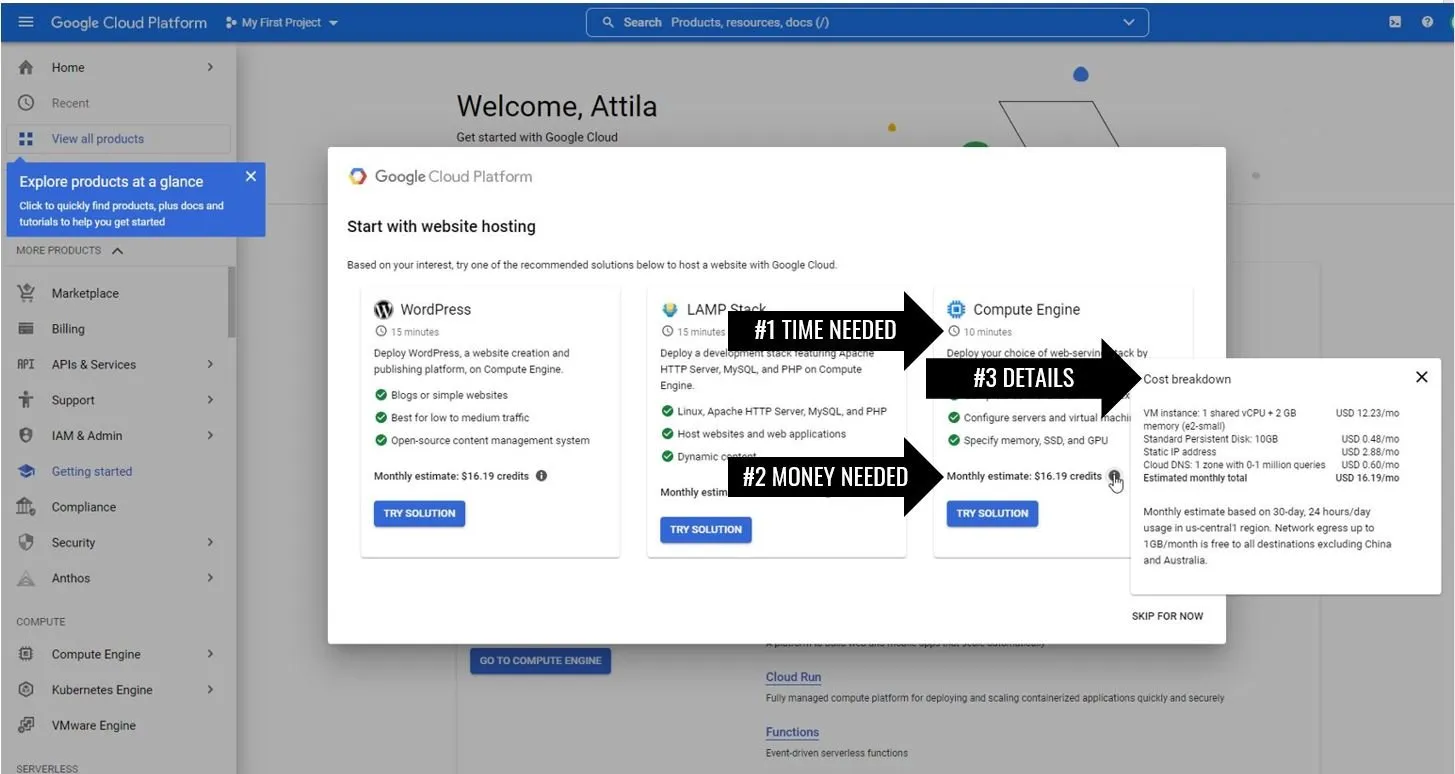Click the Kubernetes Engine hexagon icon

pyautogui.click(x=26, y=690)
